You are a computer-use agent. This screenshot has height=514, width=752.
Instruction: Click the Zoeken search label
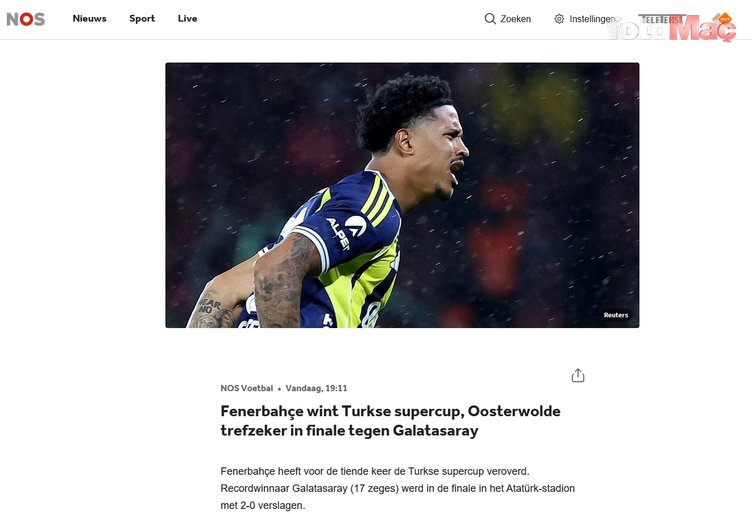[x=516, y=19]
